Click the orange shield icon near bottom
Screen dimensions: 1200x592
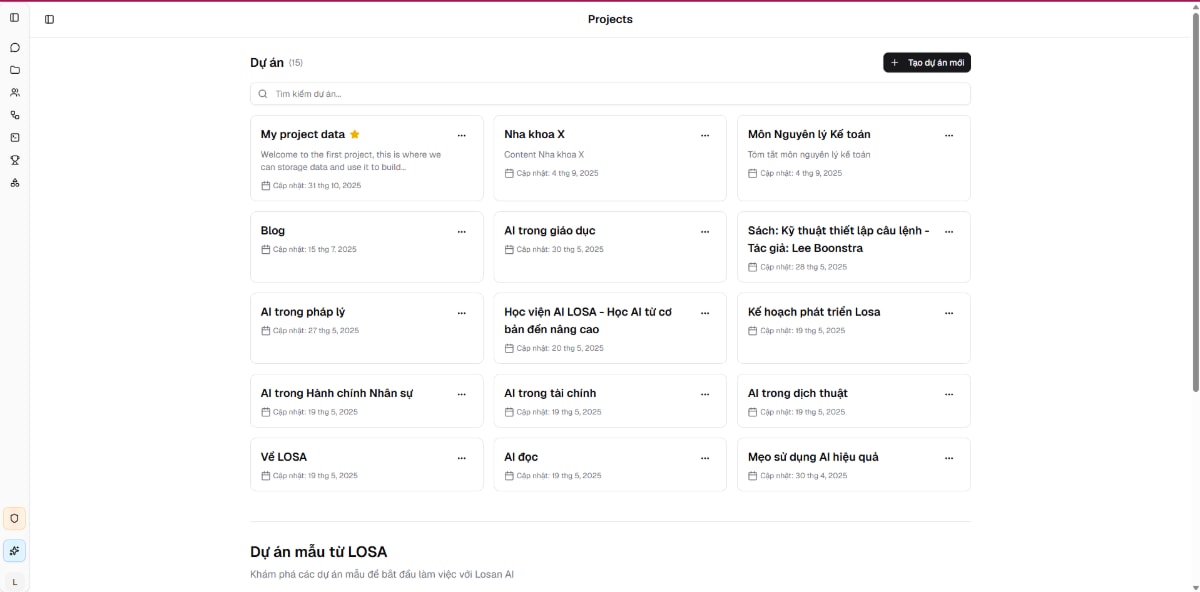coord(14,518)
